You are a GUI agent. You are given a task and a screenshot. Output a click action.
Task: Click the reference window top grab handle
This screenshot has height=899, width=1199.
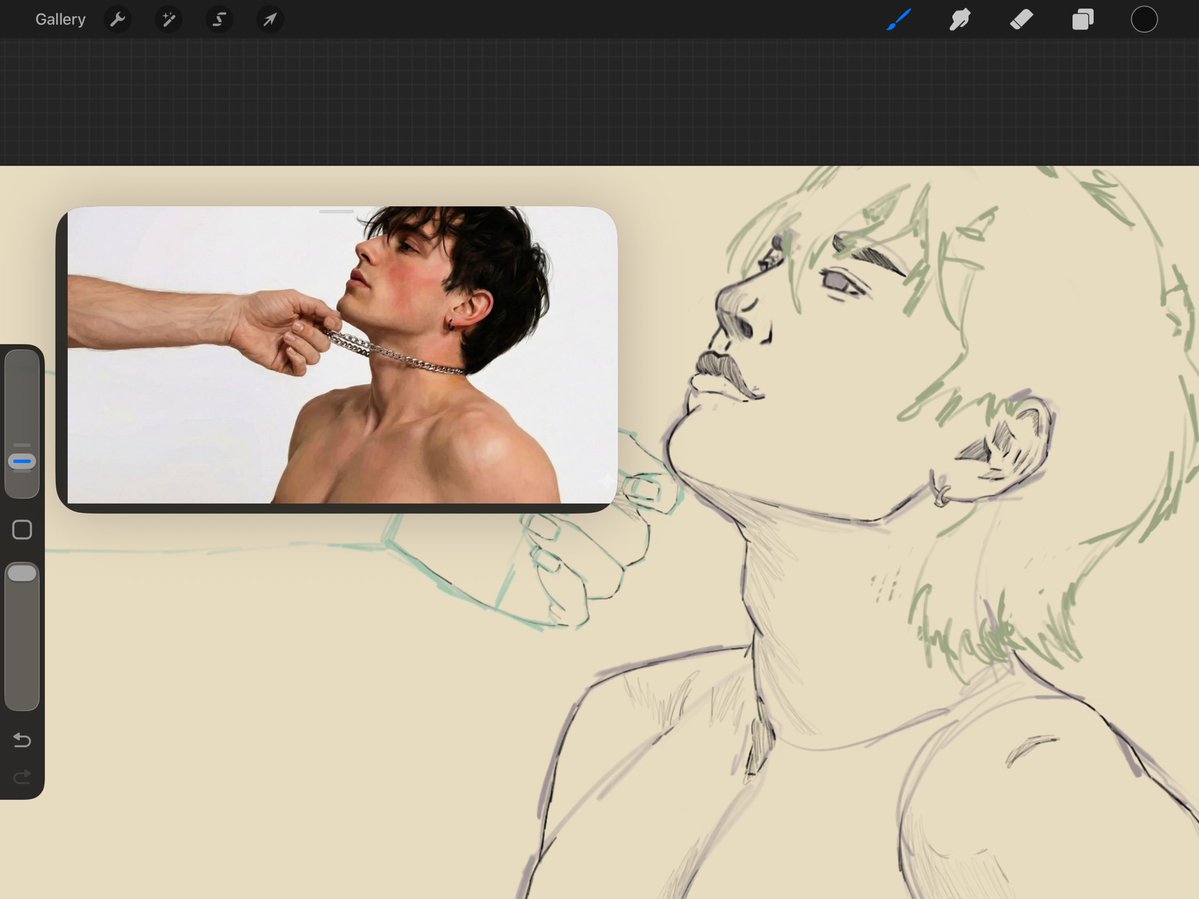tap(336, 211)
